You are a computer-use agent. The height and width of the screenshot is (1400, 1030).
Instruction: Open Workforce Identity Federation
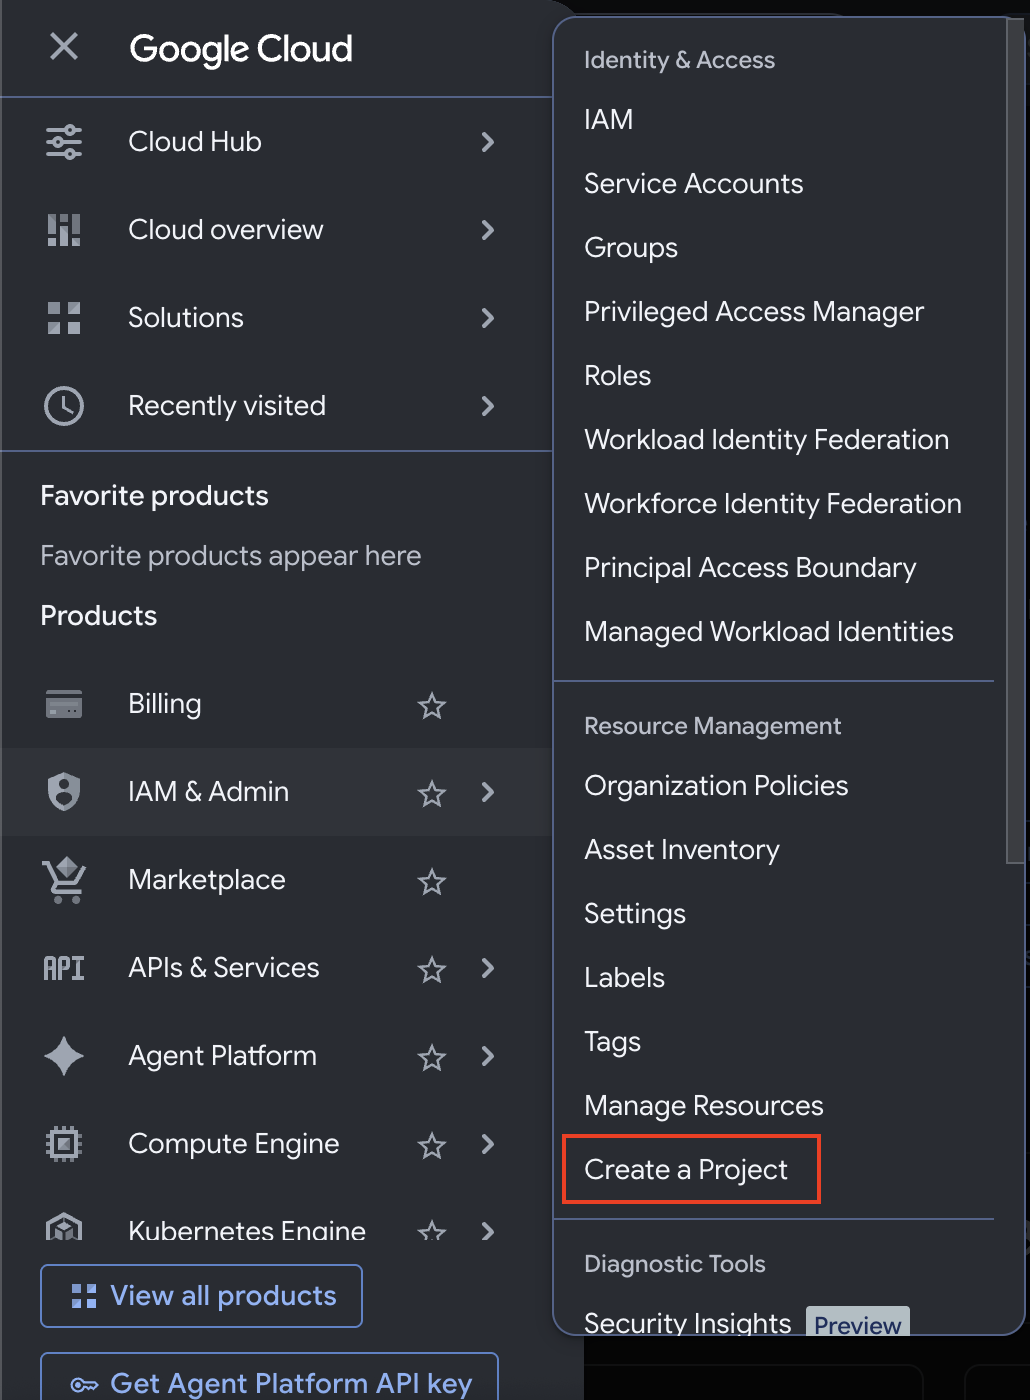(773, 504)
